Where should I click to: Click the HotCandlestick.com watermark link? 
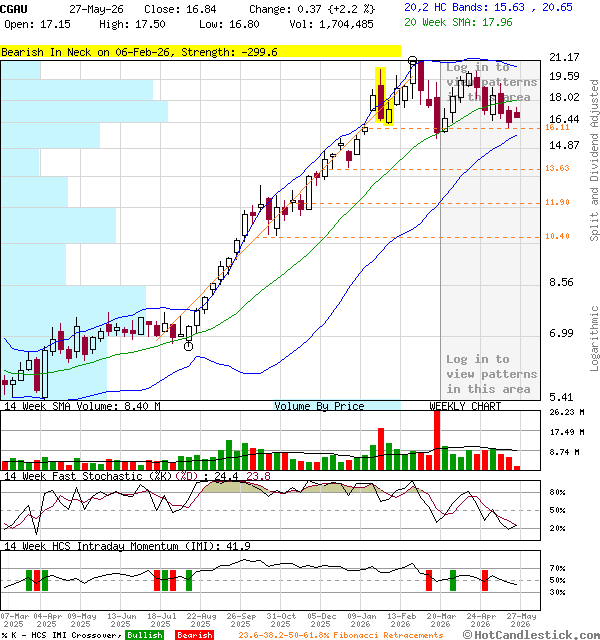point(531,635)
